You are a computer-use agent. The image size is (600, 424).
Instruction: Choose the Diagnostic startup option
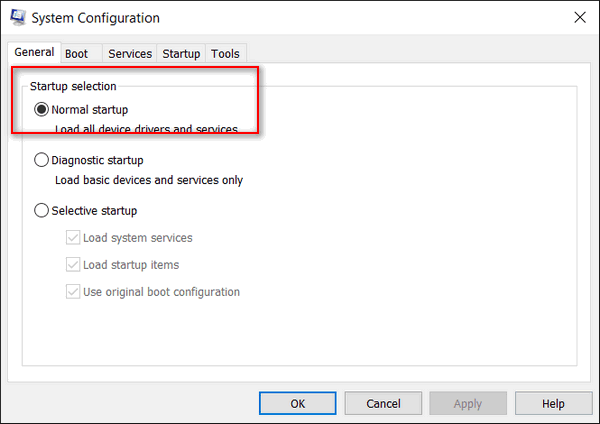click(41, 160)
